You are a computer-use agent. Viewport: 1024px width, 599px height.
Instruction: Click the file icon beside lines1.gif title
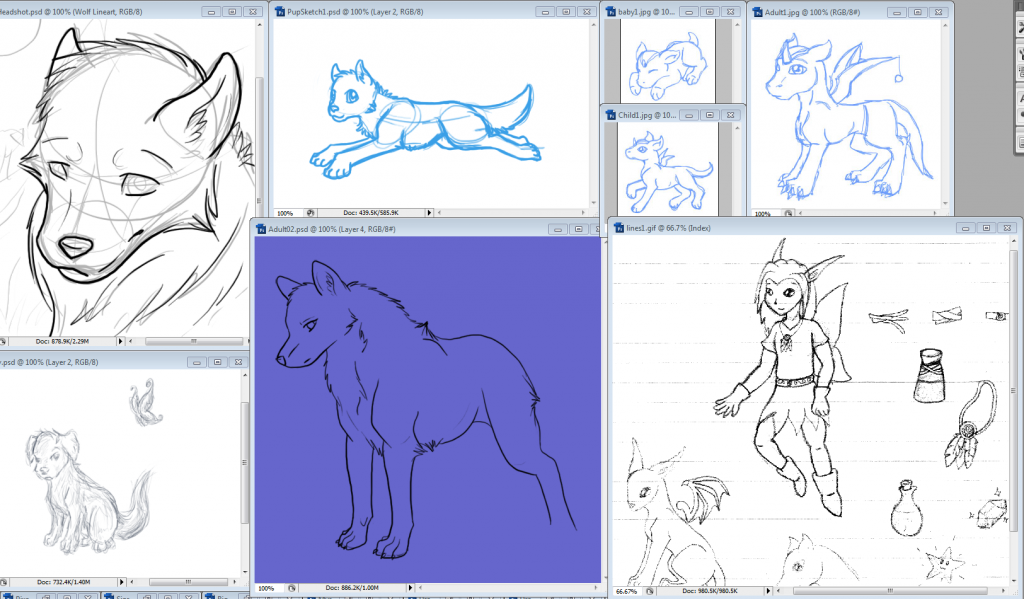[x=617, y=228]
